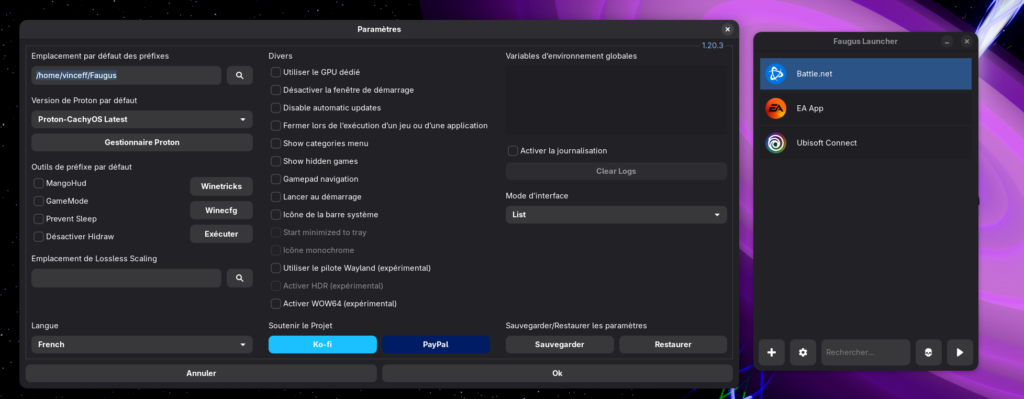Click the global environment variables area
Image resolution: width=1024 pixels, height=399 pixels.
click(616, 100)
